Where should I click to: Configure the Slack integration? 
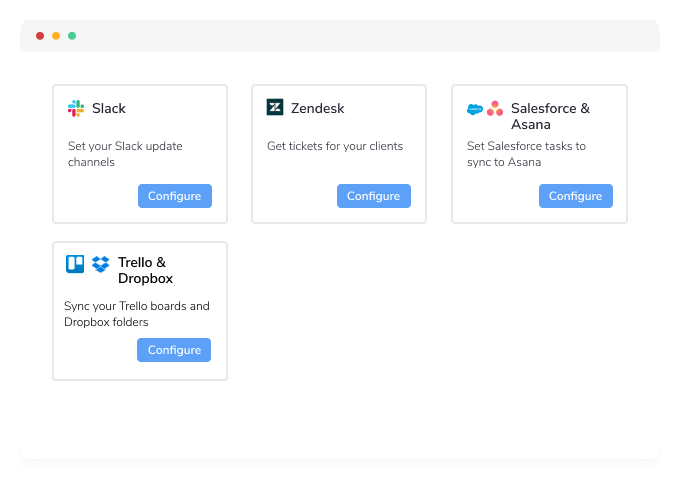[x=175, y=196]
